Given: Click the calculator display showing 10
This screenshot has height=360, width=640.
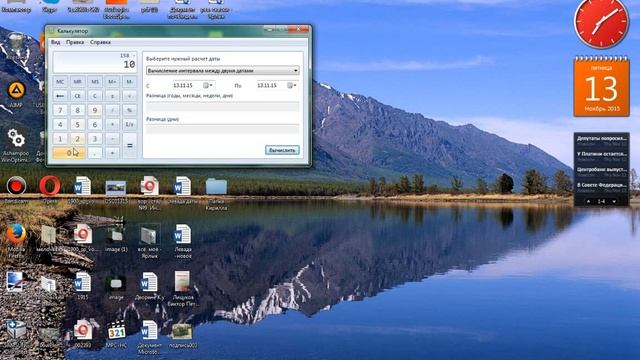Looking at the screenshot, I should 95,62.
